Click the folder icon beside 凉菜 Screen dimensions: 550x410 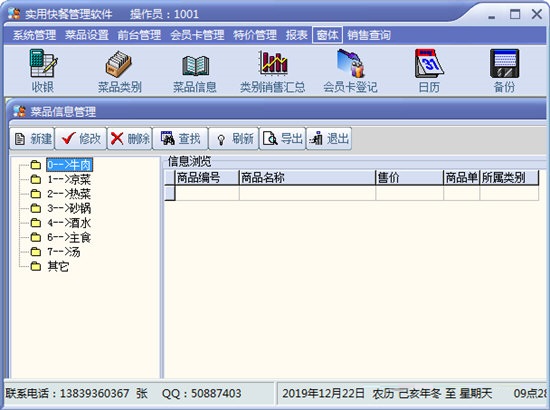pyautogui.click(x=35, y=180)
